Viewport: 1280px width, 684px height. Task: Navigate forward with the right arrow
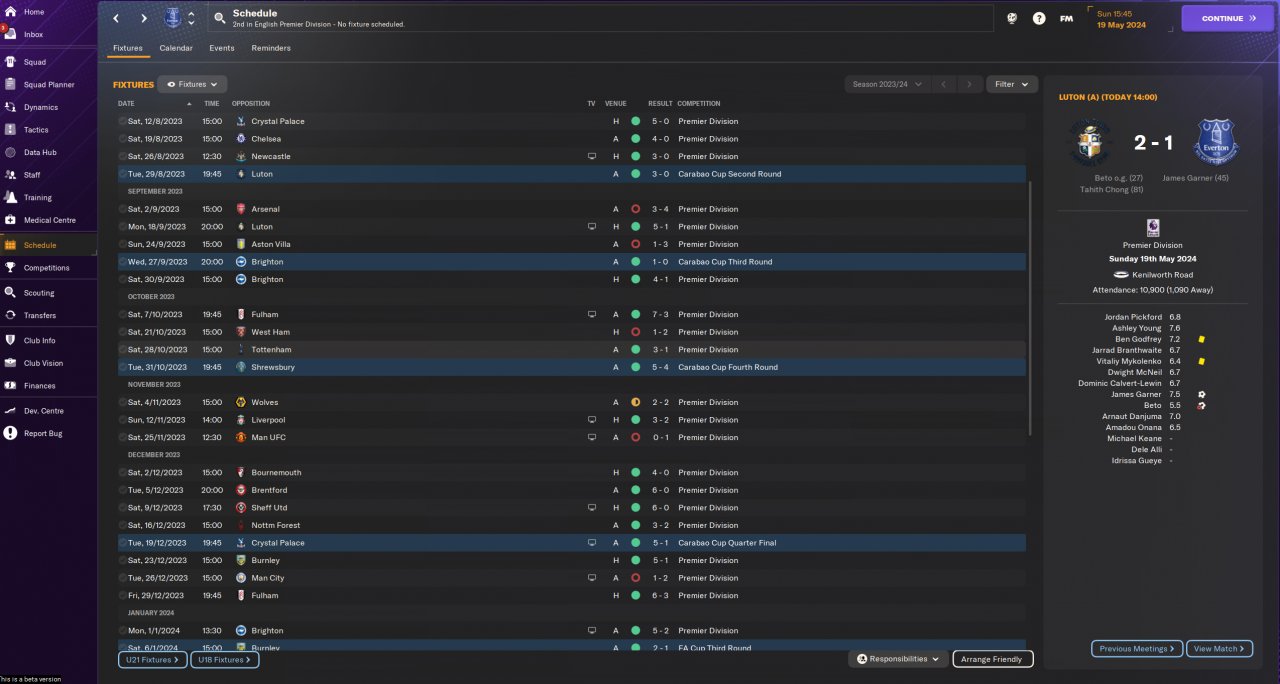tap(144, 18)
